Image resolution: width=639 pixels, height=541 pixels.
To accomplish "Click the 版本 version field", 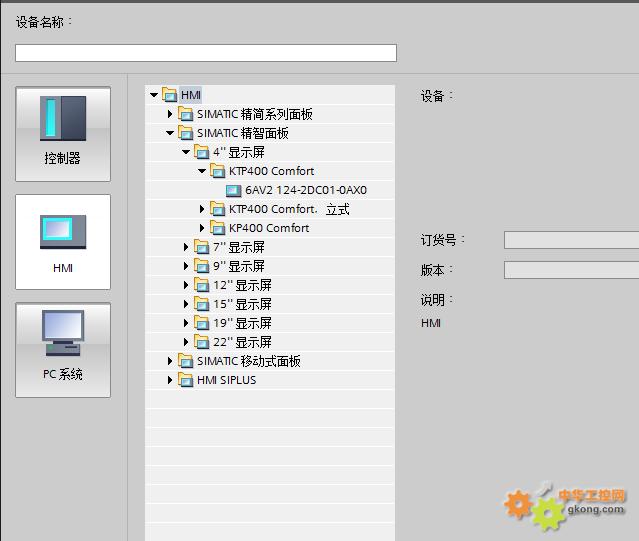I will pos(571,270).
